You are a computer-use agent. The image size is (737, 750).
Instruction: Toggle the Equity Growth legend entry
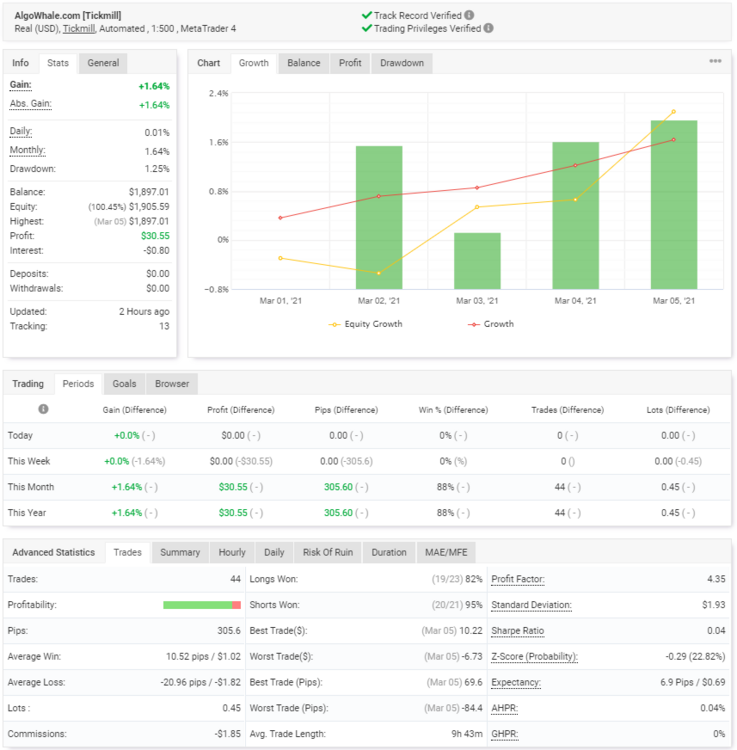(x=365, y=324)
